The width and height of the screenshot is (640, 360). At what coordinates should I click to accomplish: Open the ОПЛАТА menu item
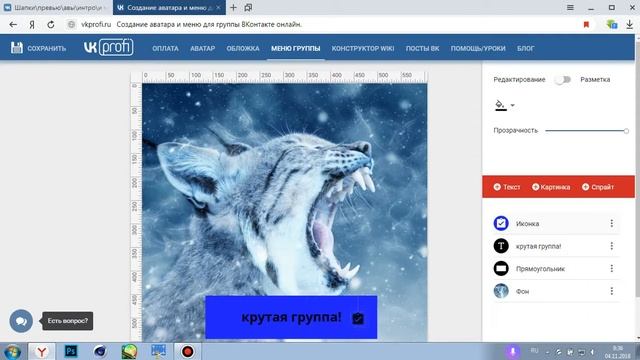tap(165, 48)
